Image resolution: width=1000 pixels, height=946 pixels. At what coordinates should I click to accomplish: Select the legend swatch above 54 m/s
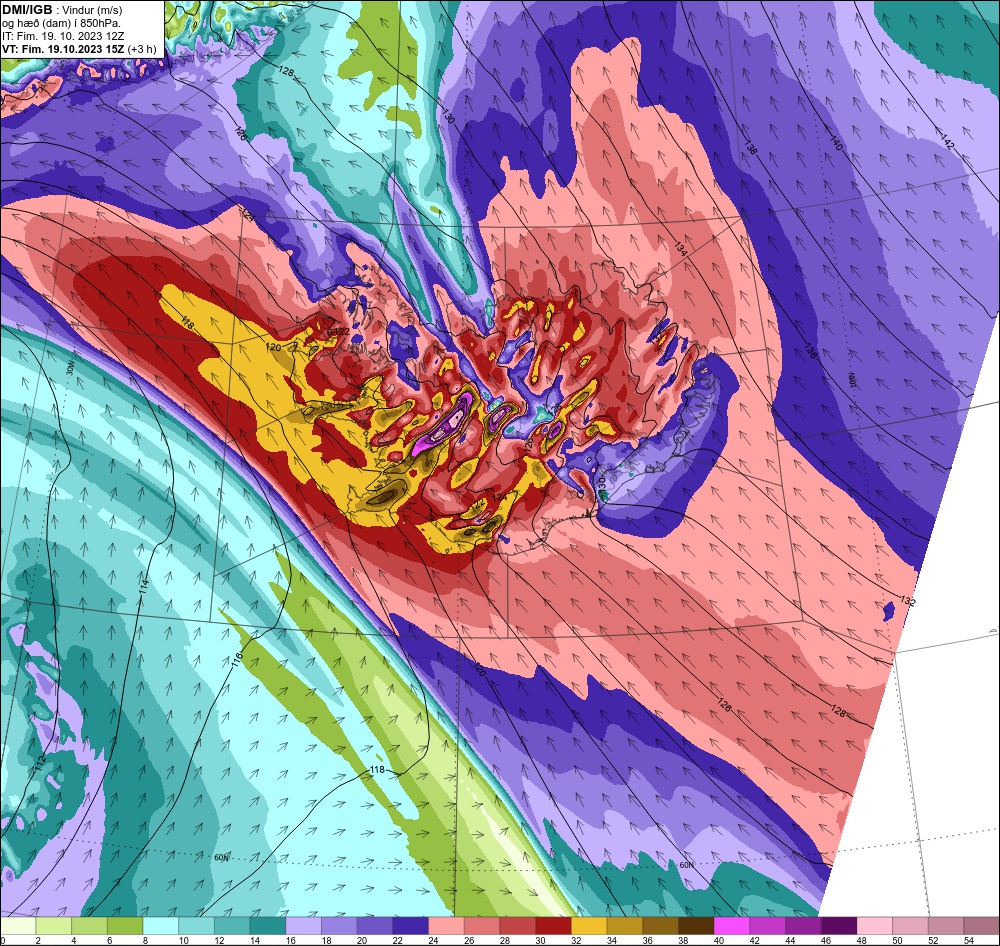click(x=982, y=926)
